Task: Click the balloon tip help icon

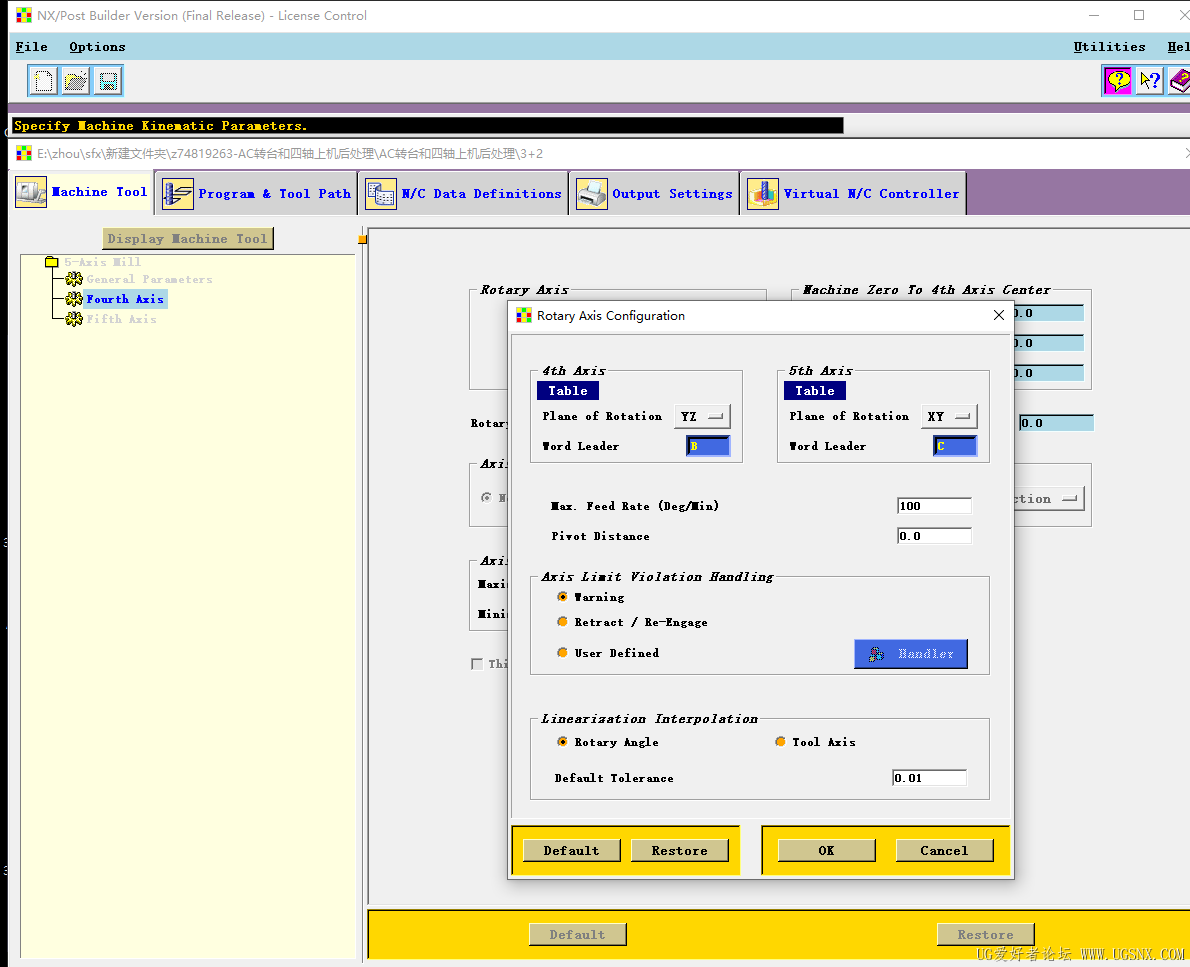Action: click(1117, 80)
